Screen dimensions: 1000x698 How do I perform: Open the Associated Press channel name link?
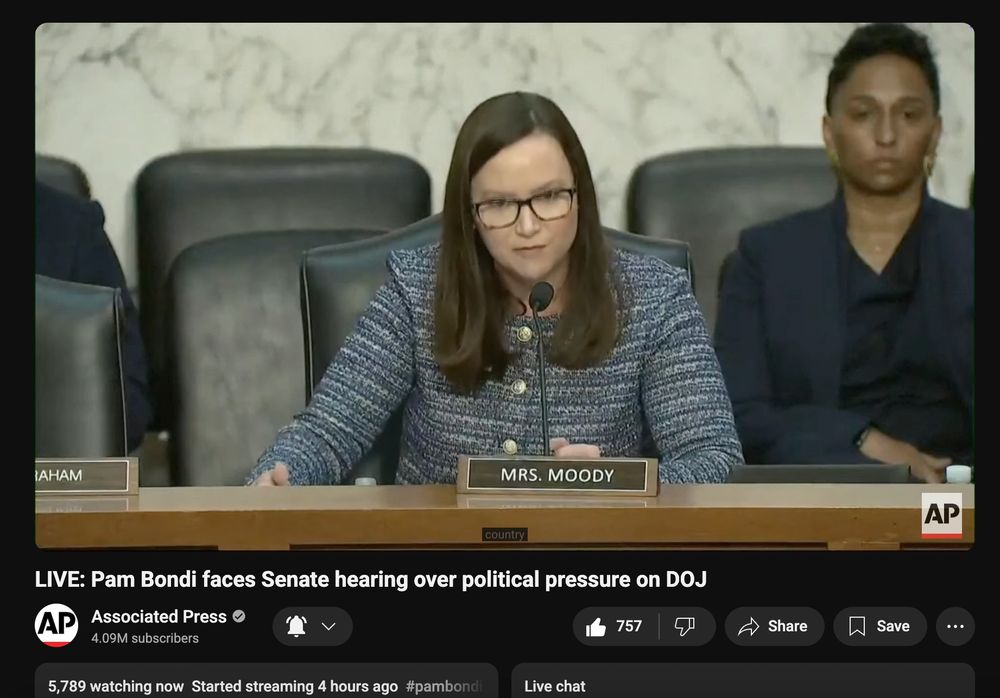(x=159, y=616)
